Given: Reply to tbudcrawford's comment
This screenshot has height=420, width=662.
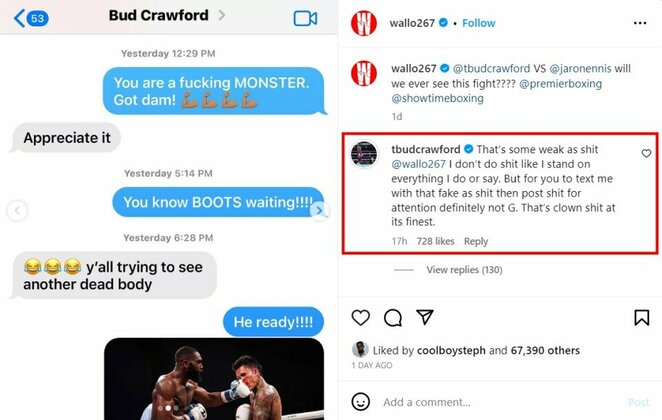Looking at the screenshot, I should tap(476, 241).
